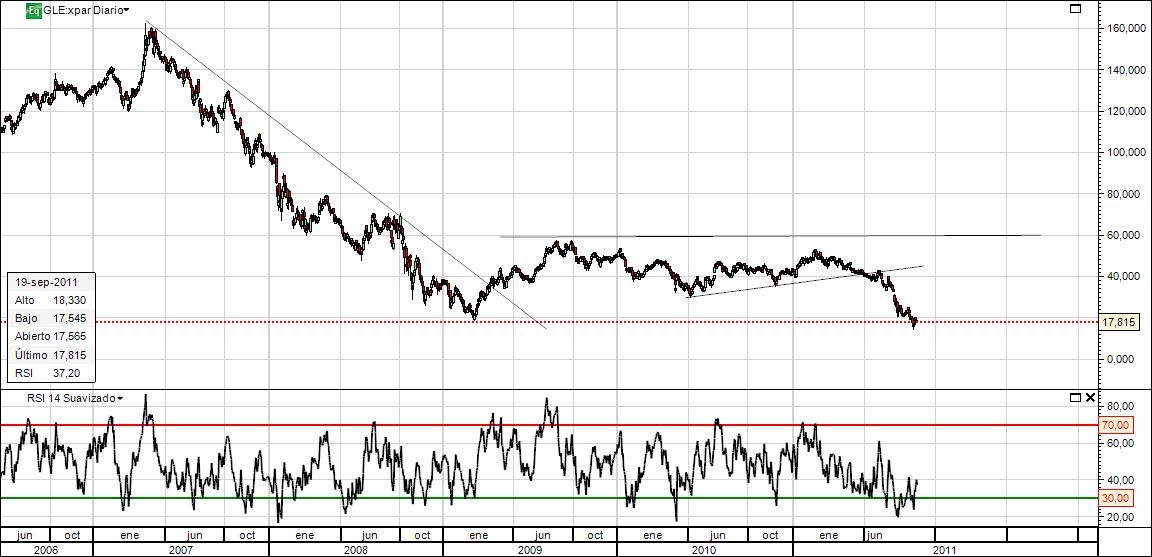Click the 2010 year label on the time axis
This screenshot has height=557, width=1152.
tap(705, 549)
